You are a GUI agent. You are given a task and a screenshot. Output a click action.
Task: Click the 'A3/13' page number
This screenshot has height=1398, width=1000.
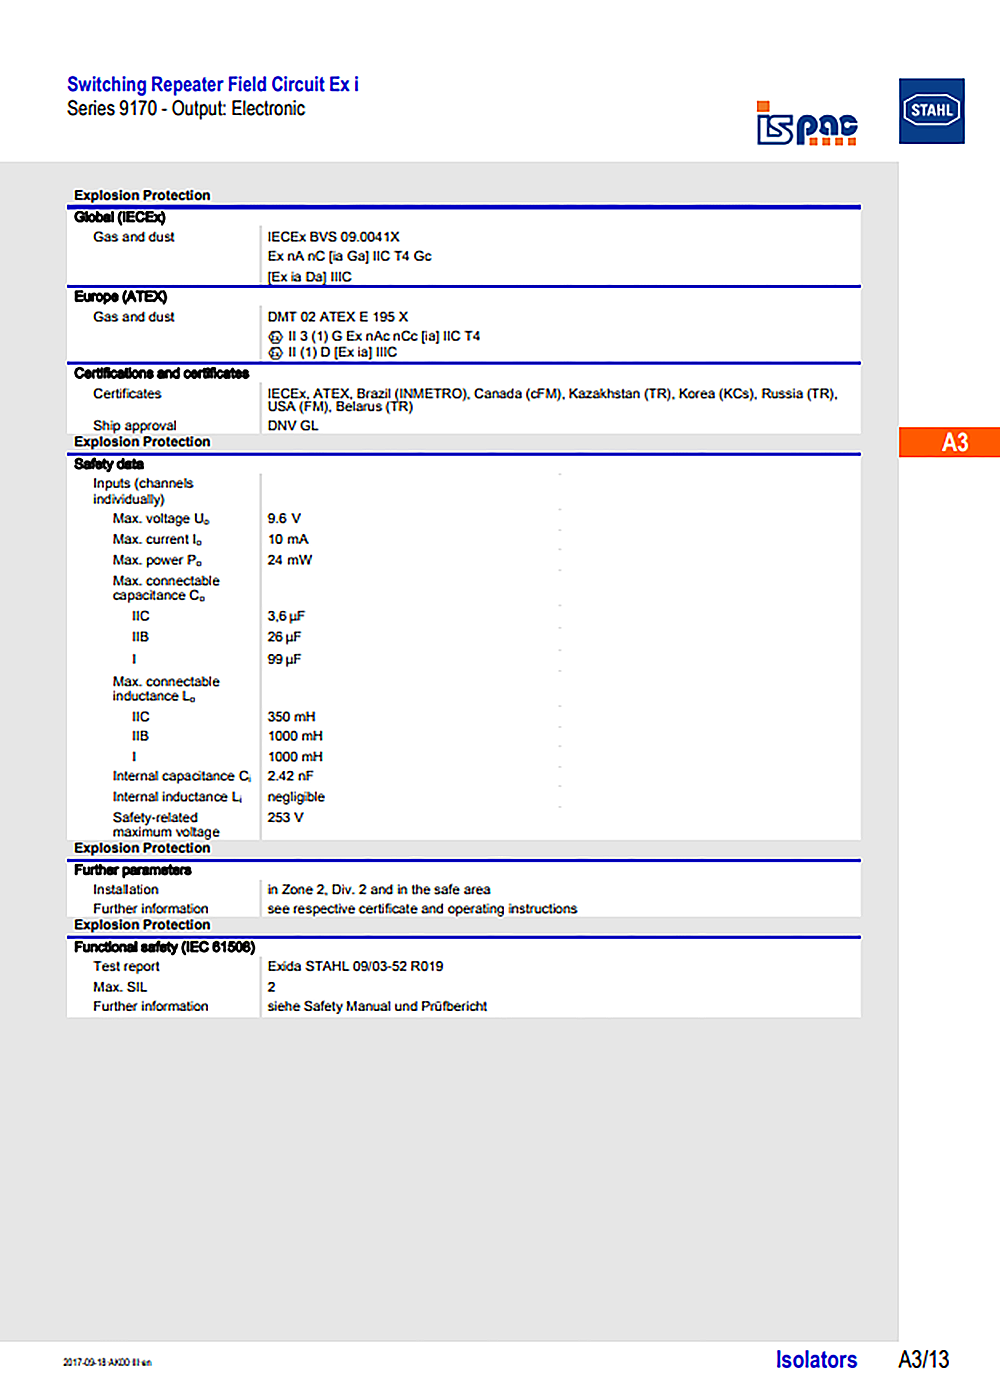coord(923,1360)
